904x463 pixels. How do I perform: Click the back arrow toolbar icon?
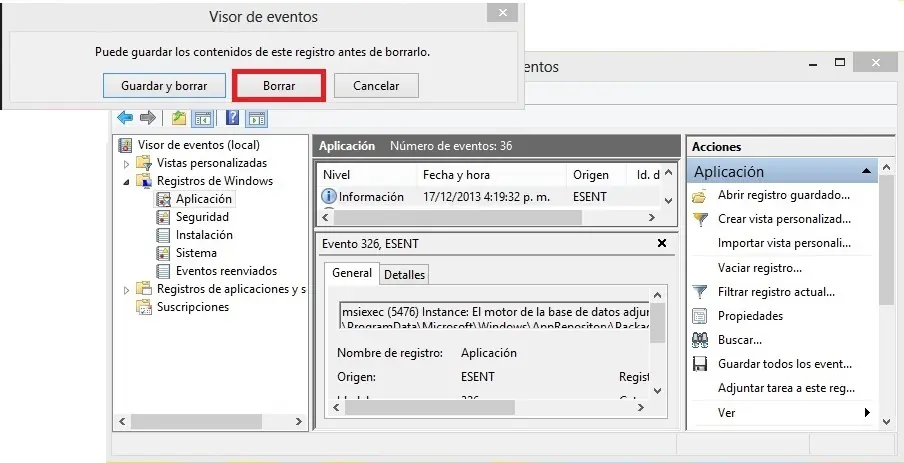[x=125, y=118]
